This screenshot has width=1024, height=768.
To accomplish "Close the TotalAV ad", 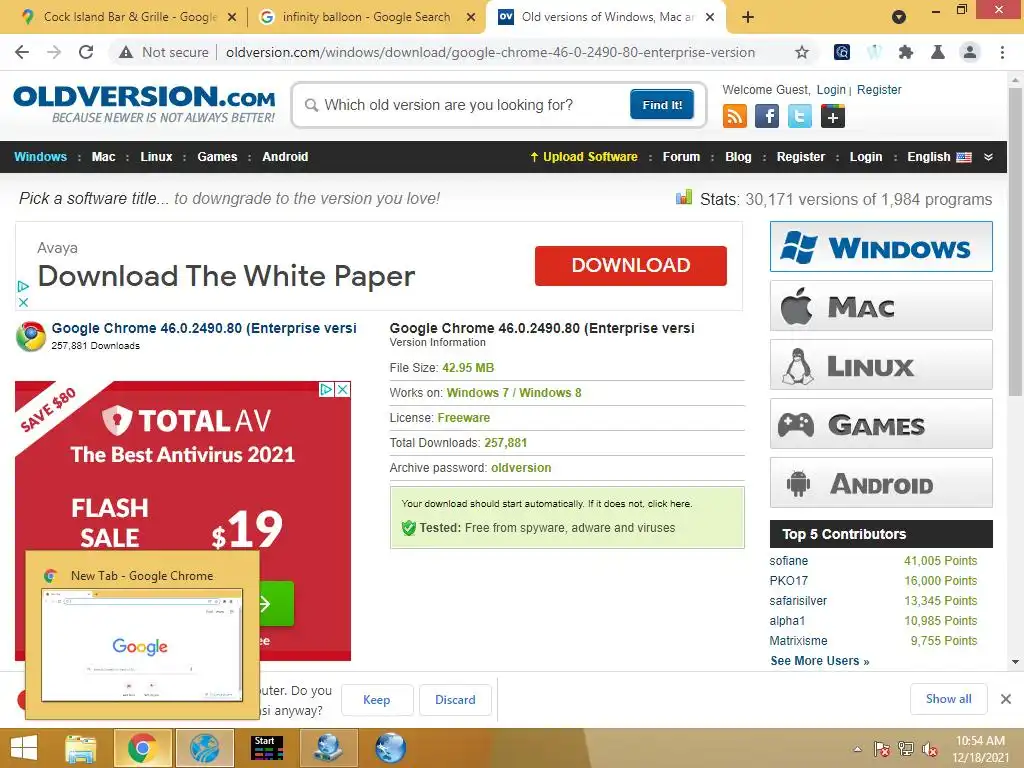I will point(343,389).
